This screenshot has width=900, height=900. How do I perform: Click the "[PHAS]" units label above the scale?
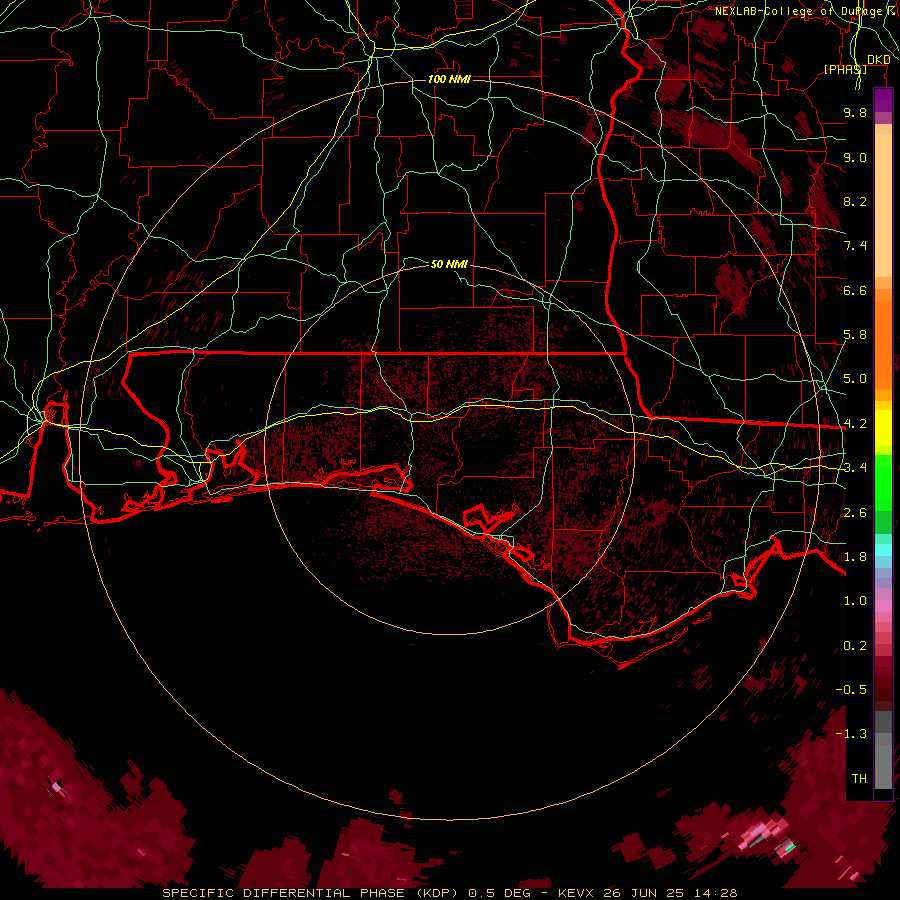[x=845, y=69]
